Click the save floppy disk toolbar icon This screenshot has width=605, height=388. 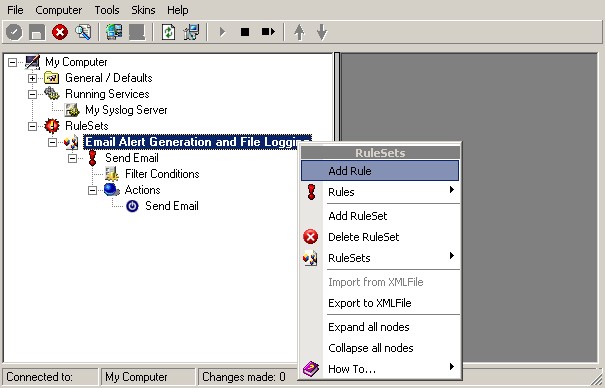point(37,32)
